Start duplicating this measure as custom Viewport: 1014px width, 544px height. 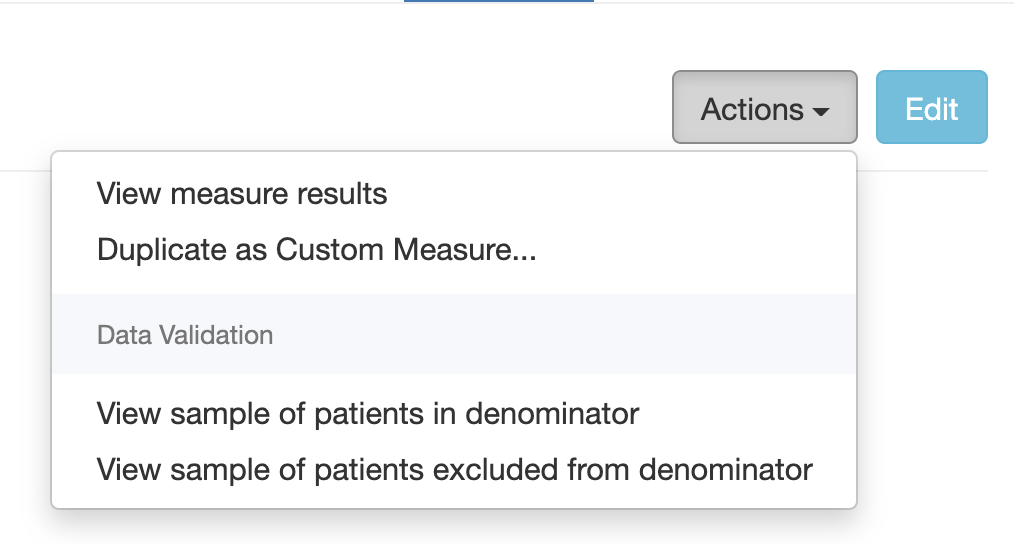click(316, 250)
